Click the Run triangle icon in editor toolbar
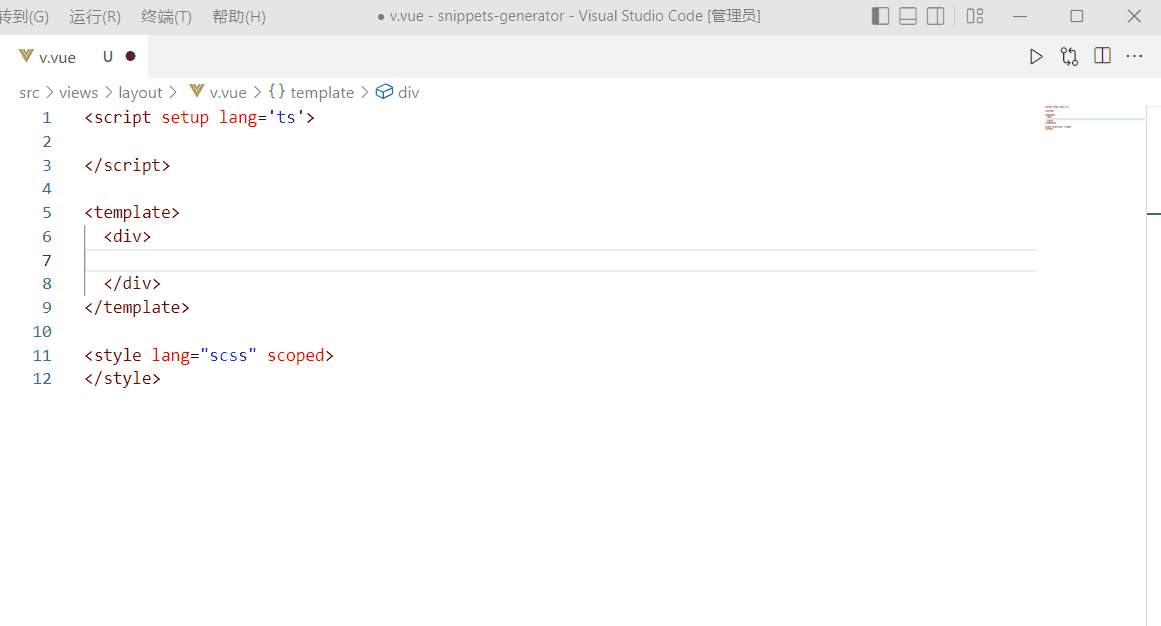Viewport: 1161px width, 626px height. point(1036,56)
